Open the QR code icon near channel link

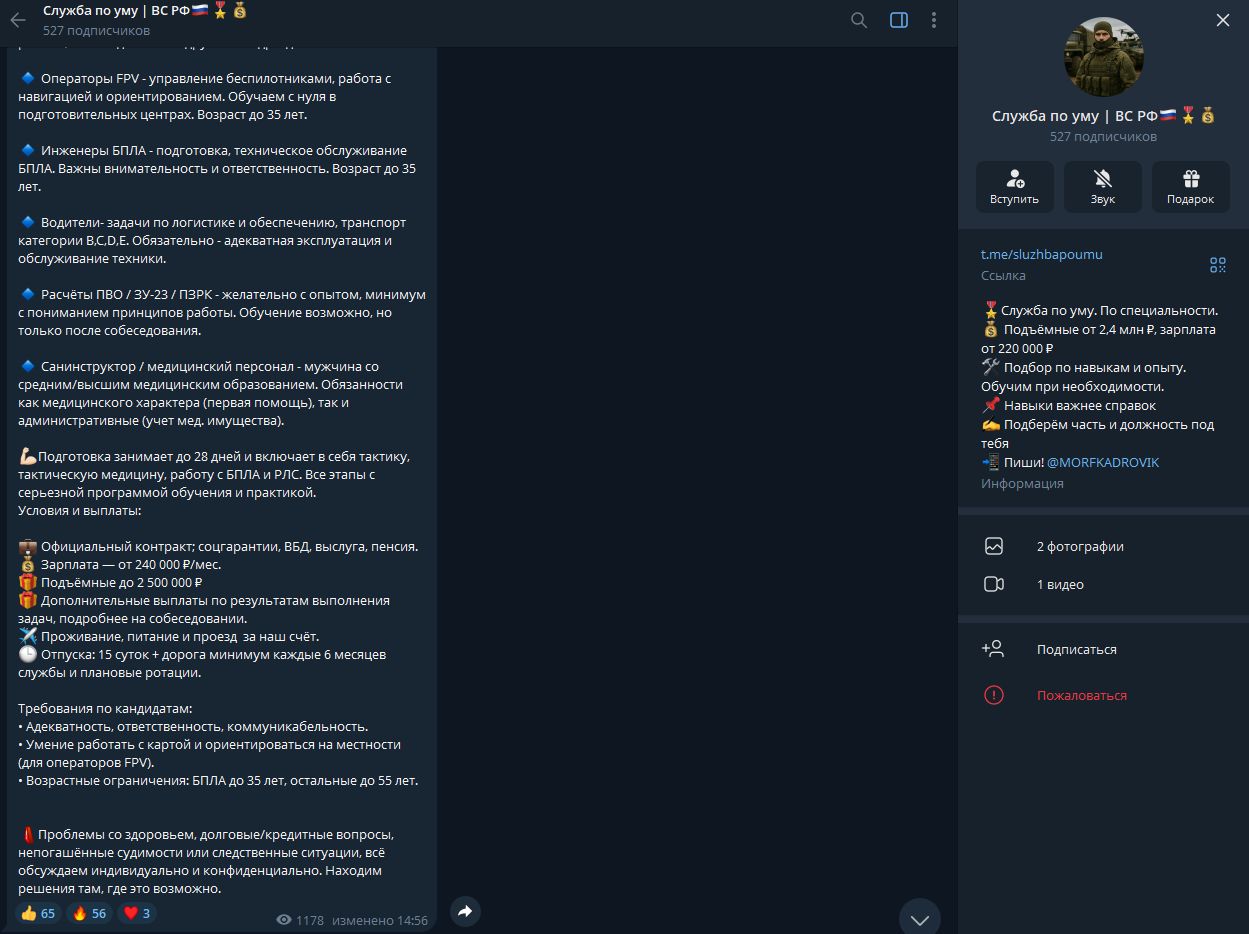click(x=1217, y=265)
